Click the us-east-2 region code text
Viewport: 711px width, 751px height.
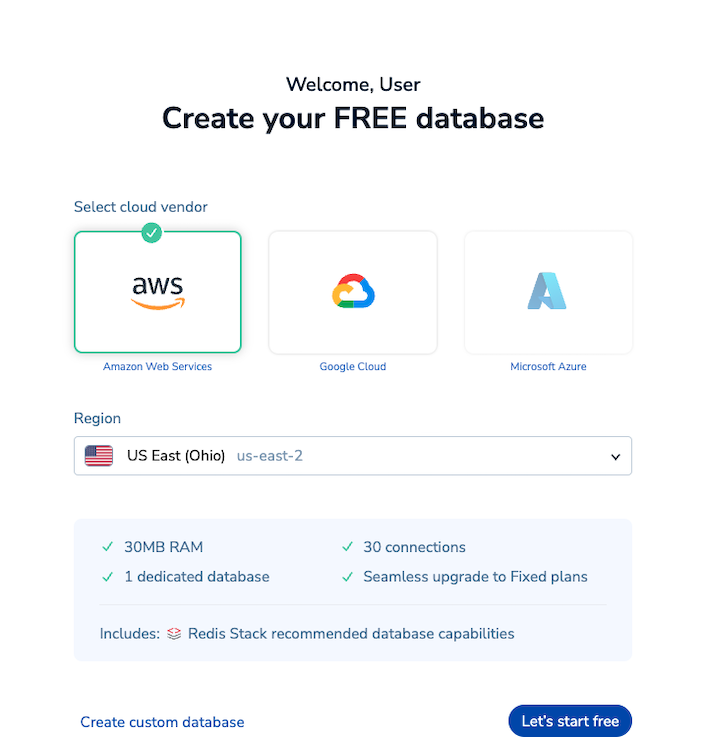[x=270, y=456]
